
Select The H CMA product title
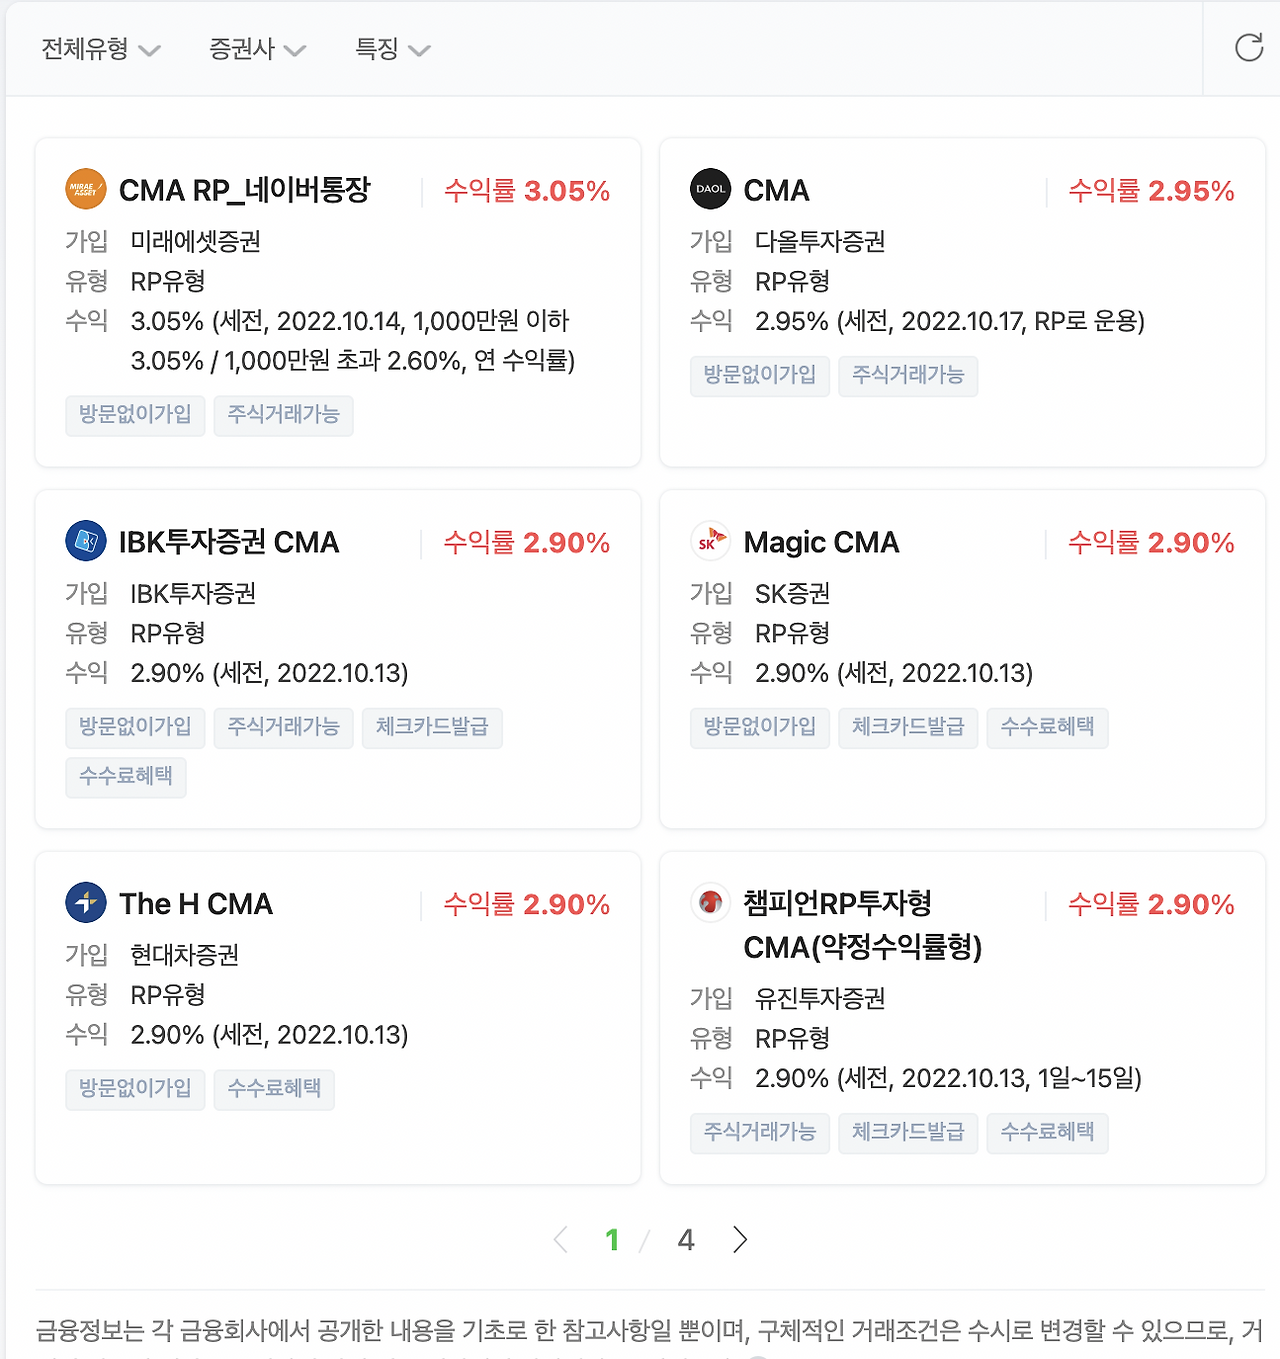[x=196, y=904]
